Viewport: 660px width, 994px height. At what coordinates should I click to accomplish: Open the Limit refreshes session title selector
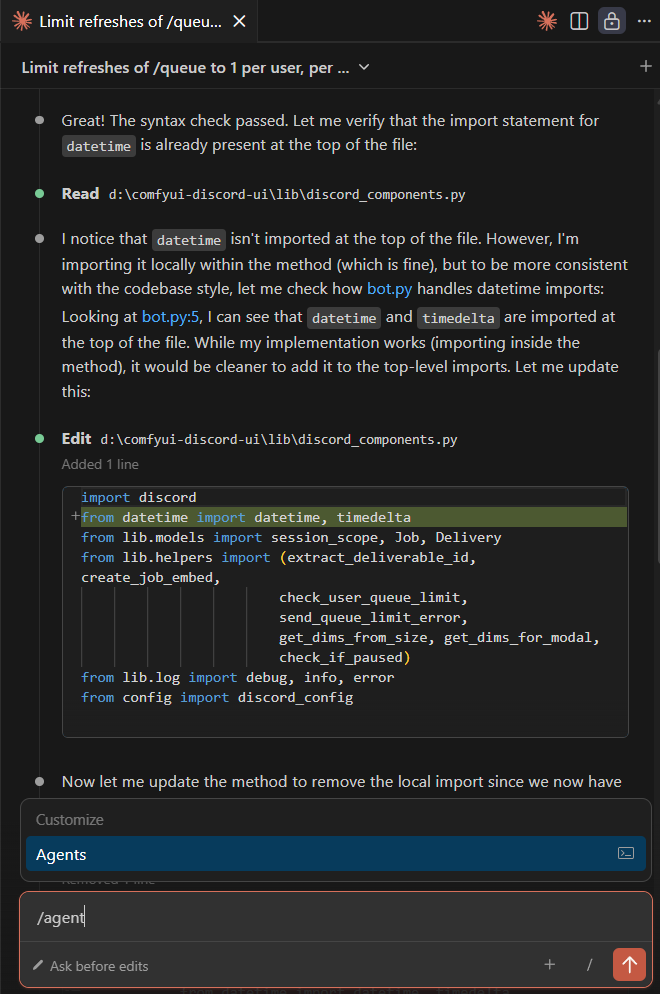[x=185, y=67]
